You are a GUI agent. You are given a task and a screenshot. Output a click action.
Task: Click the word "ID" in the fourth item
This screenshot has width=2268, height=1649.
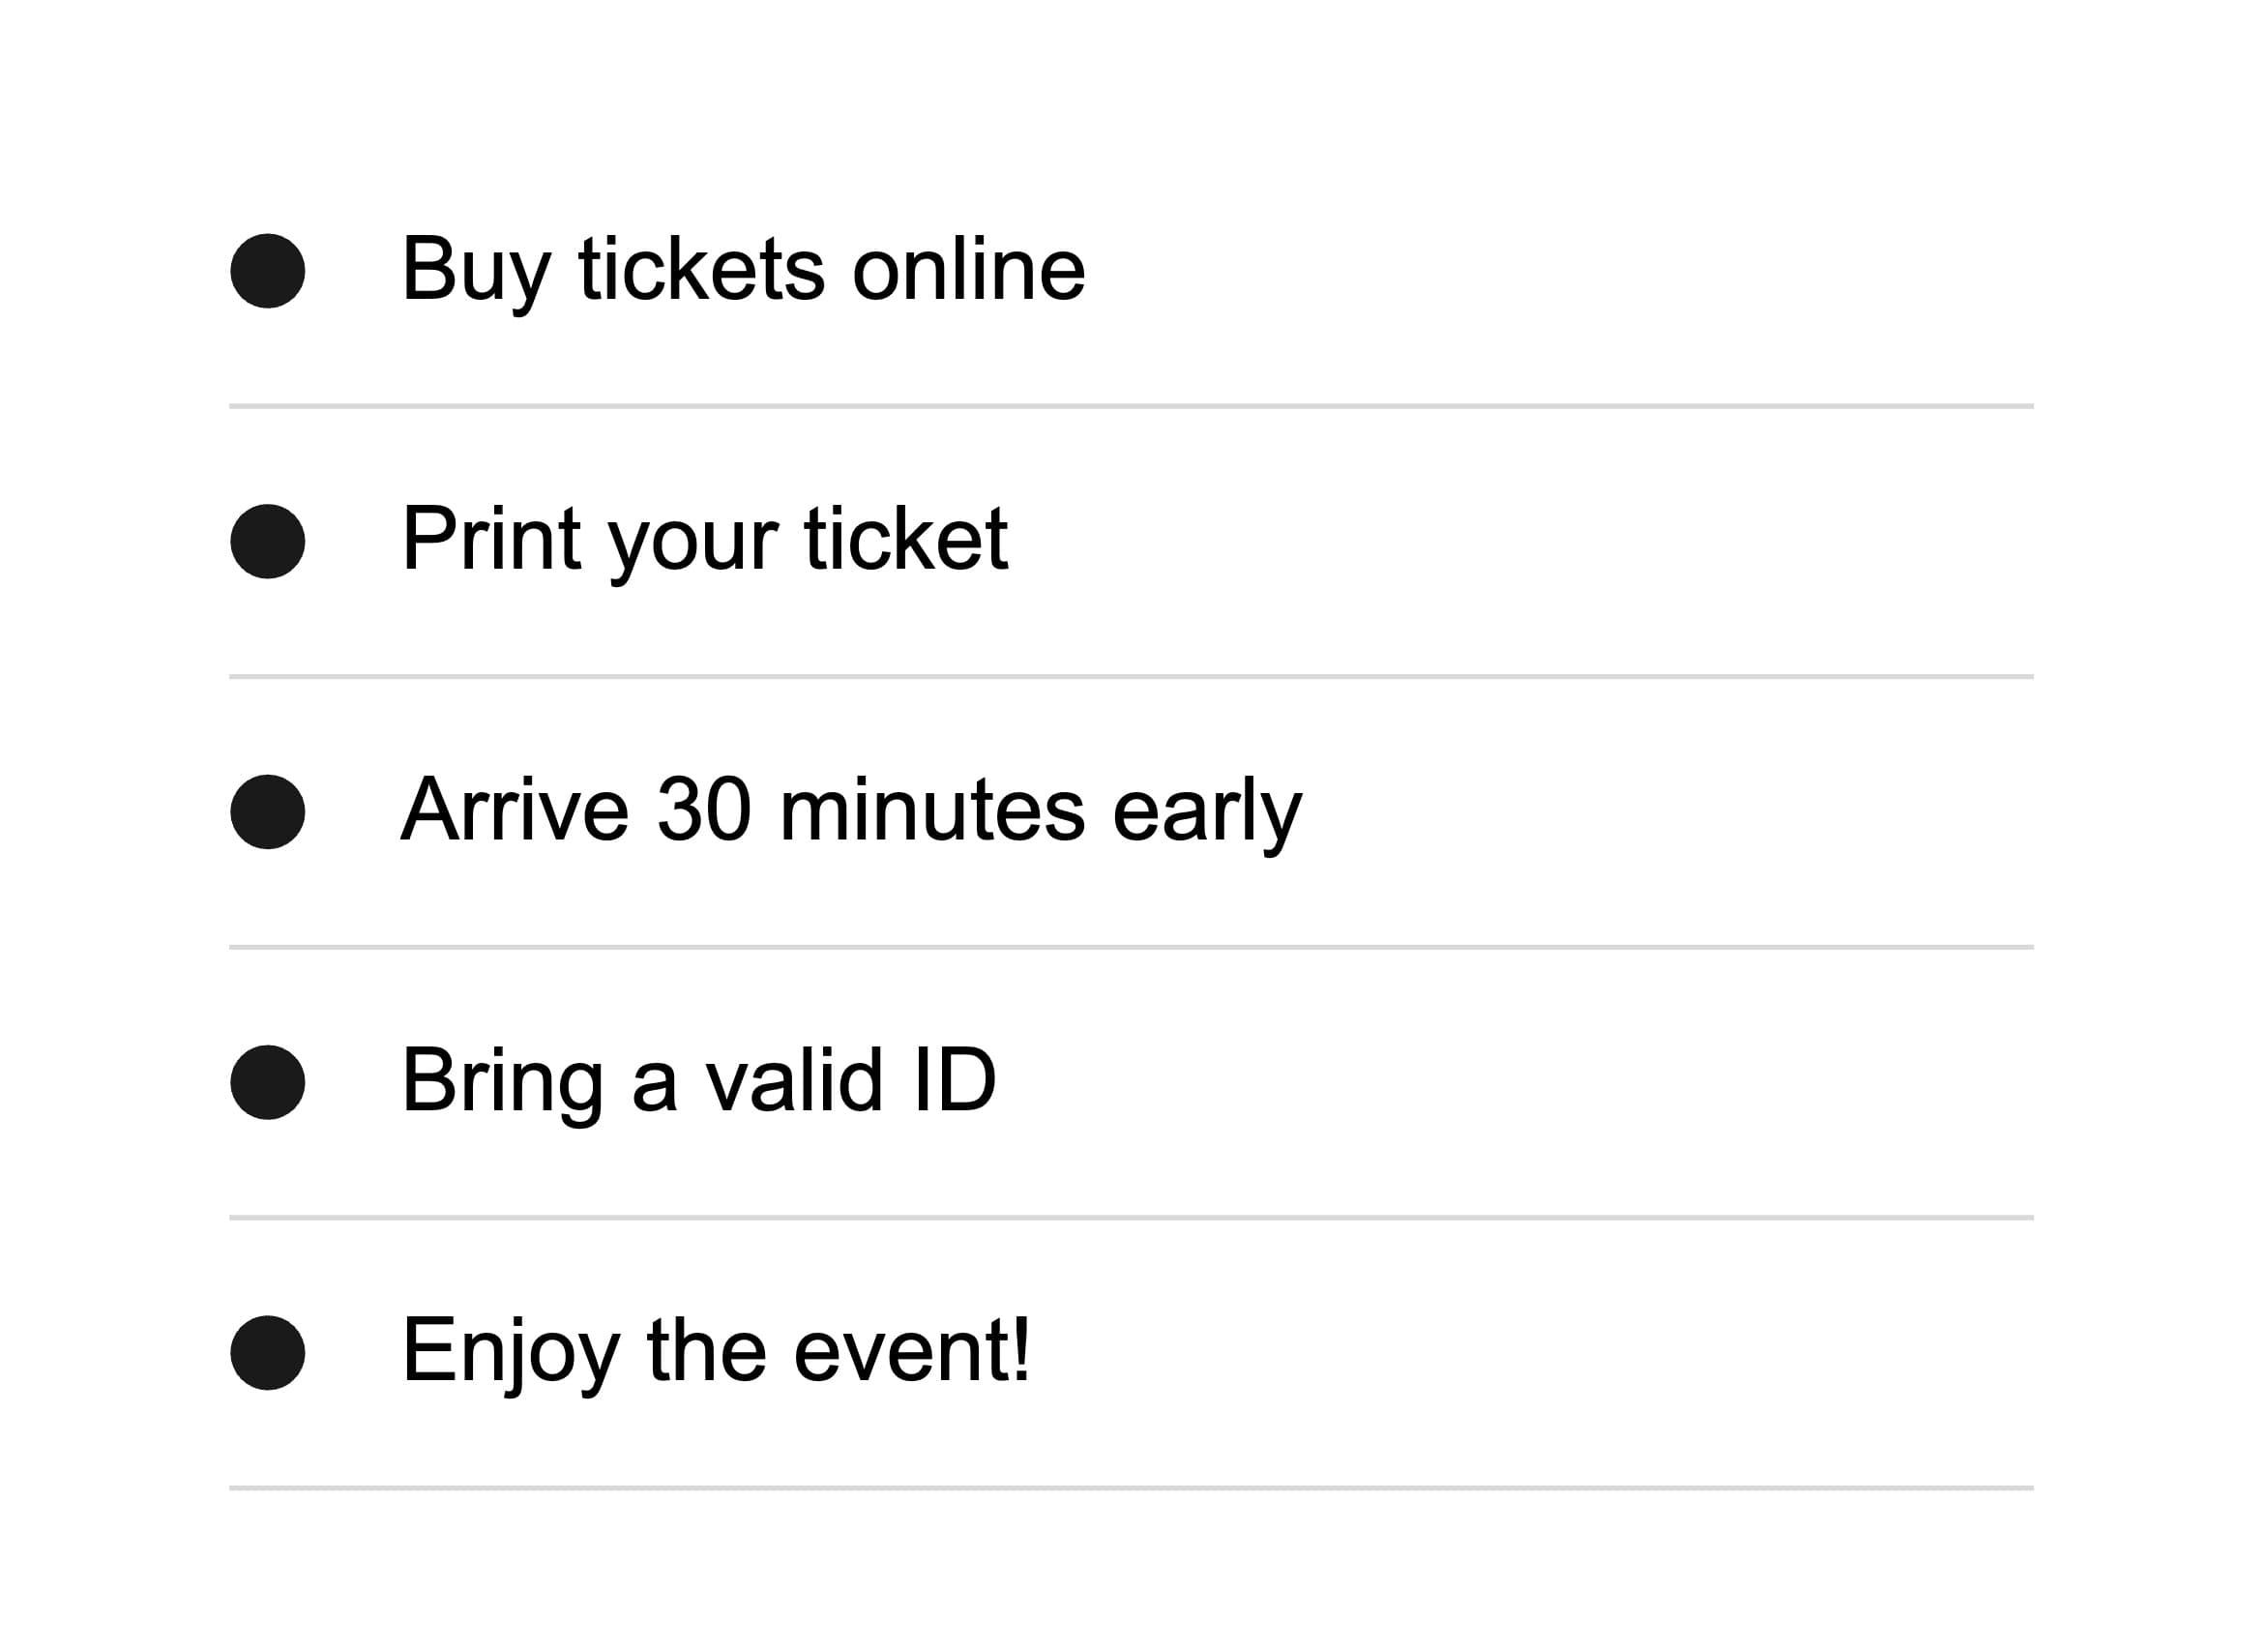click(954, 1080)
